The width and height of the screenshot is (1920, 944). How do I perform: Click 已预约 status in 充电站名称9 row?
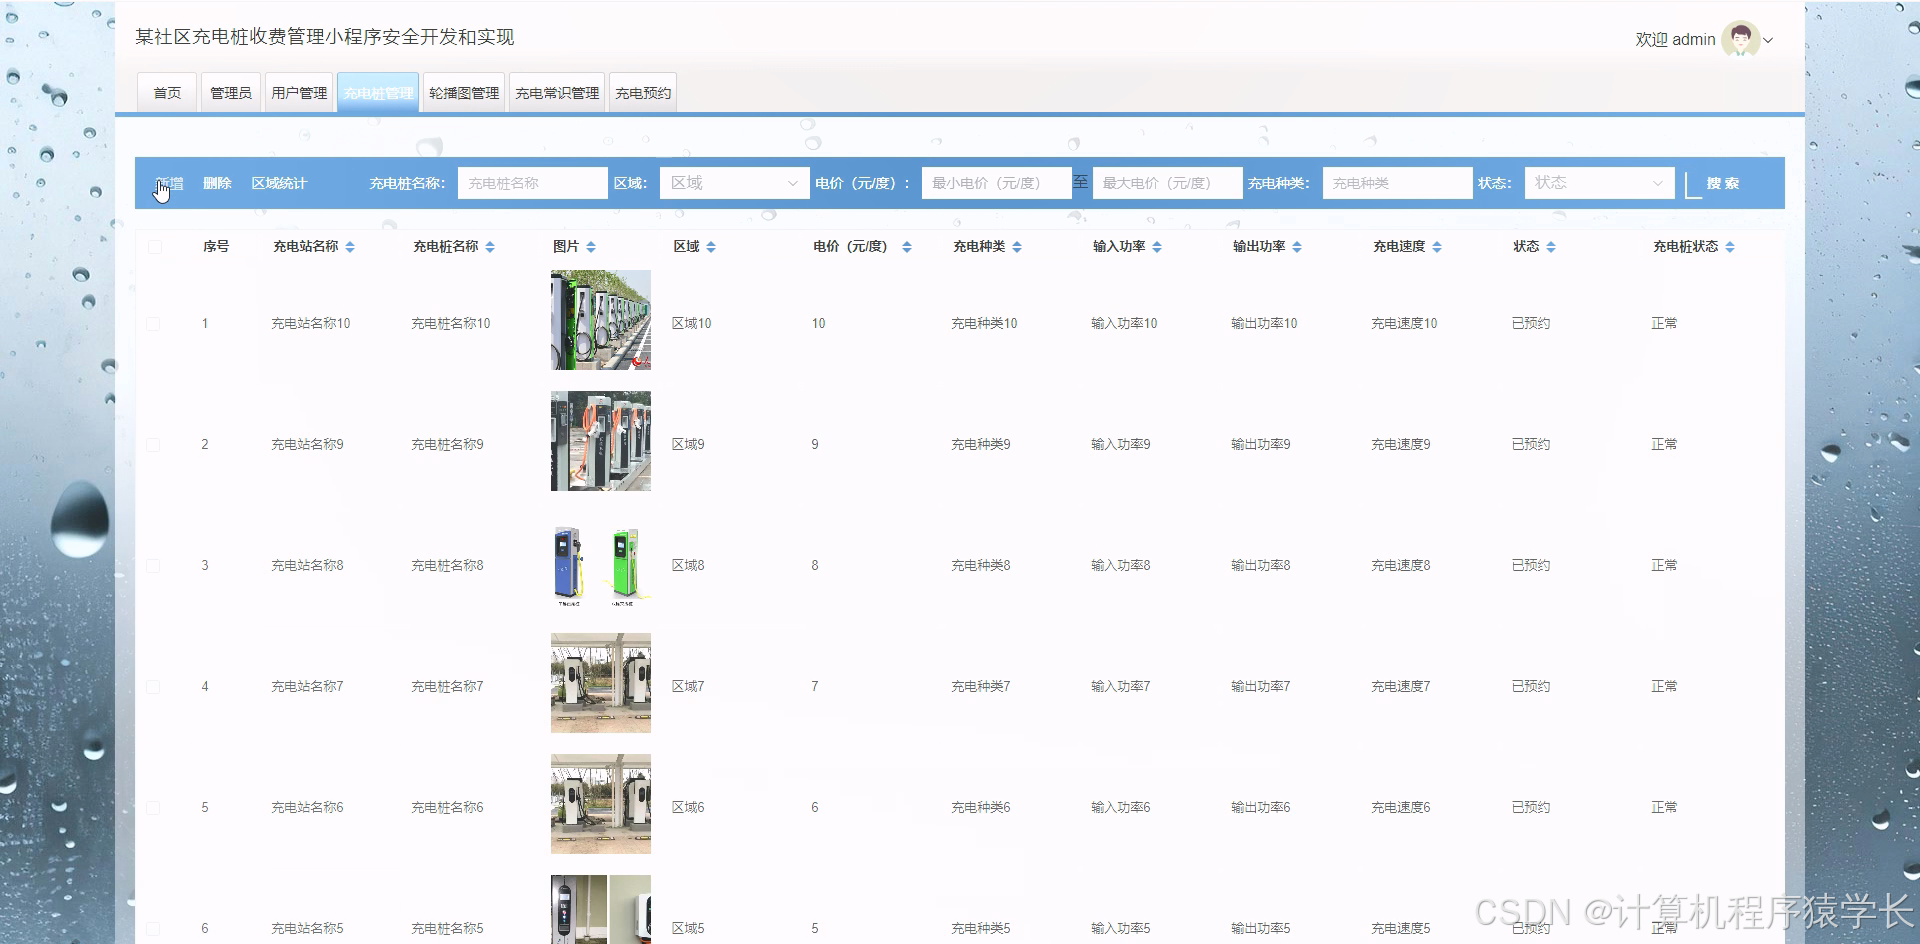coord(1531,445)
